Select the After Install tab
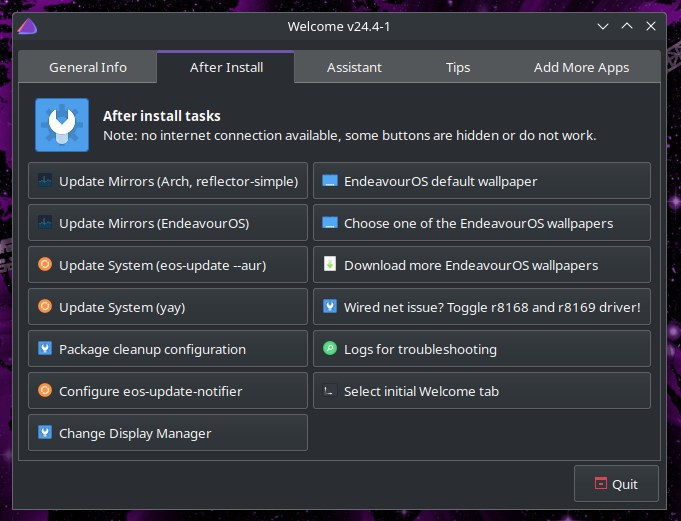681x521 pixels. click(x=226, y=67)
